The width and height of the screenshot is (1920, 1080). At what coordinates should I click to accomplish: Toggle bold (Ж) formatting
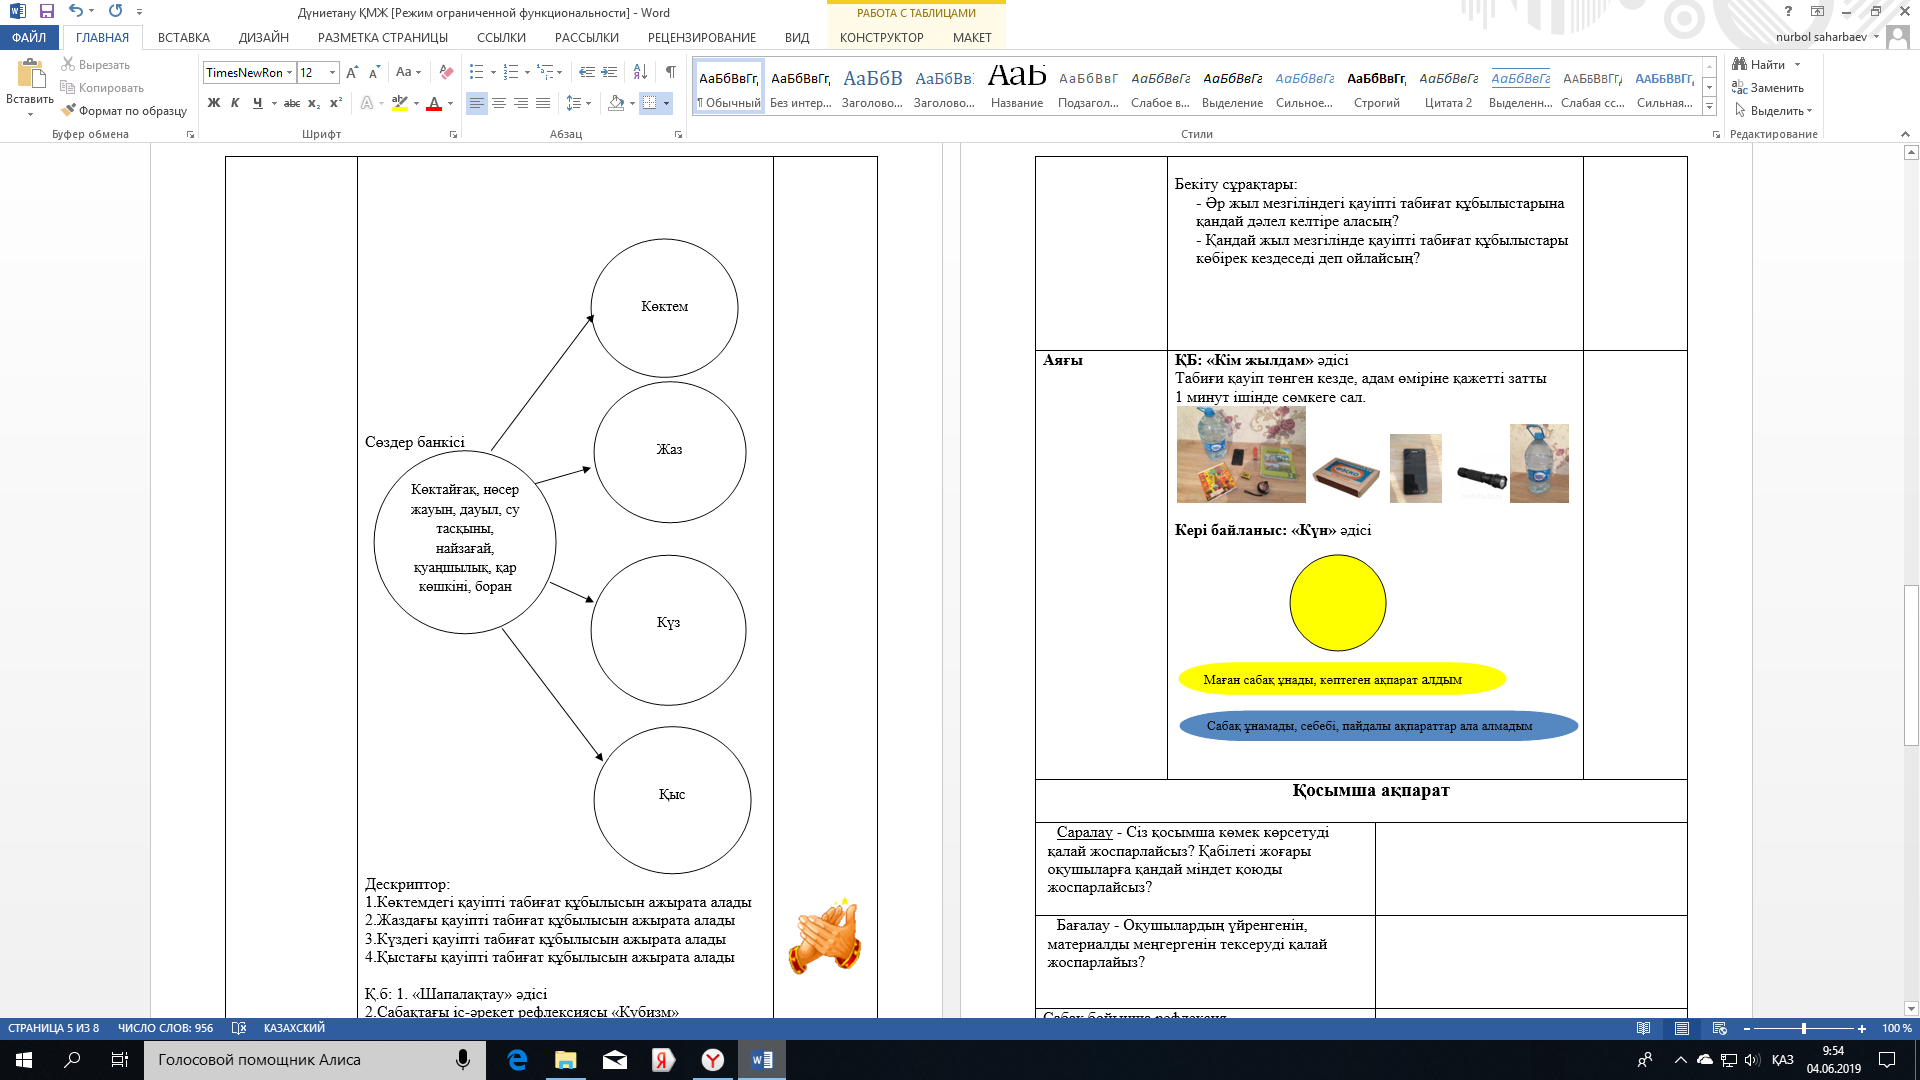point(214,103)
